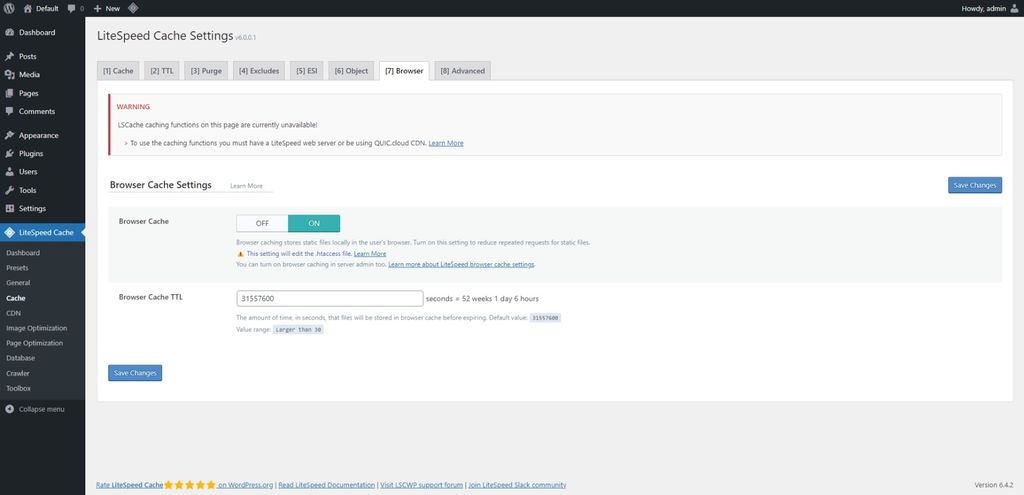Image resolution: width=1024 pixels, height=495 pixels.
Task: Click the Pages icon in sidebar
Action: (x=9, y=93)
